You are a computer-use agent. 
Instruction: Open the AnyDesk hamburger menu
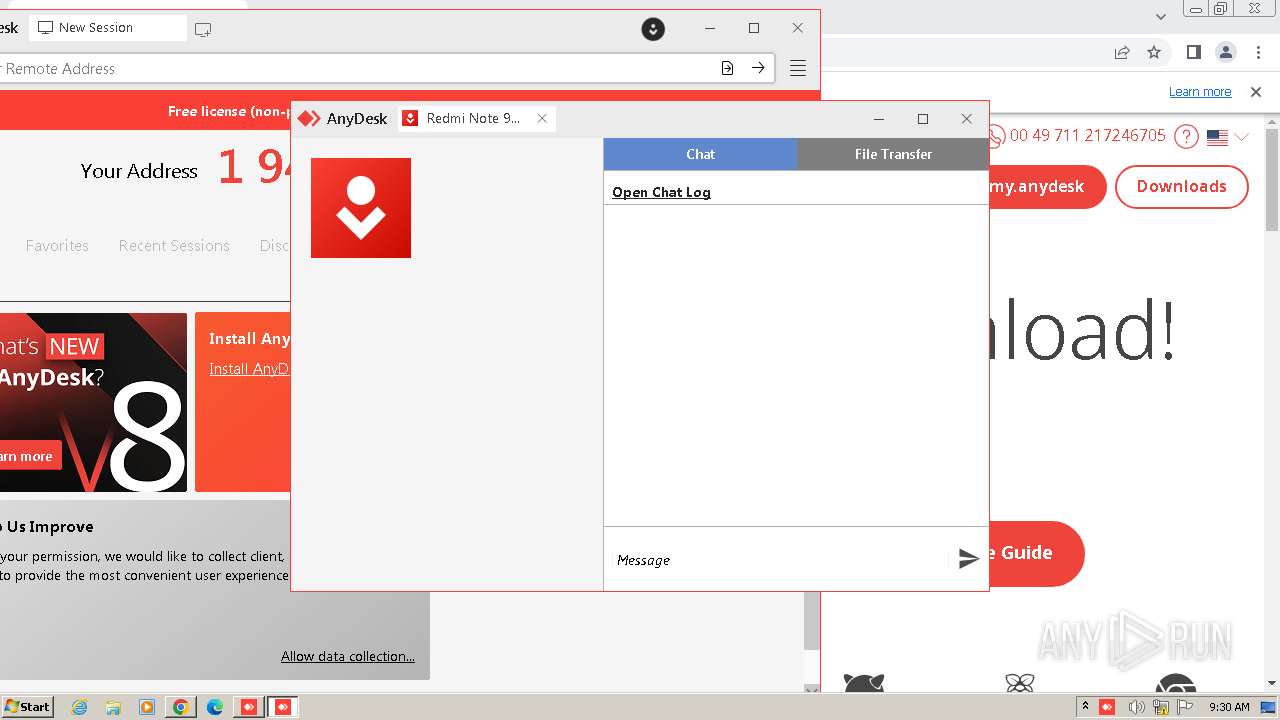tap(797, 68)
